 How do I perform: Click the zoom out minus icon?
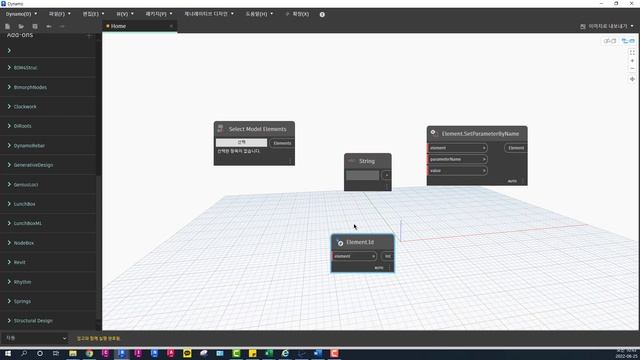[x=632, y=69]
